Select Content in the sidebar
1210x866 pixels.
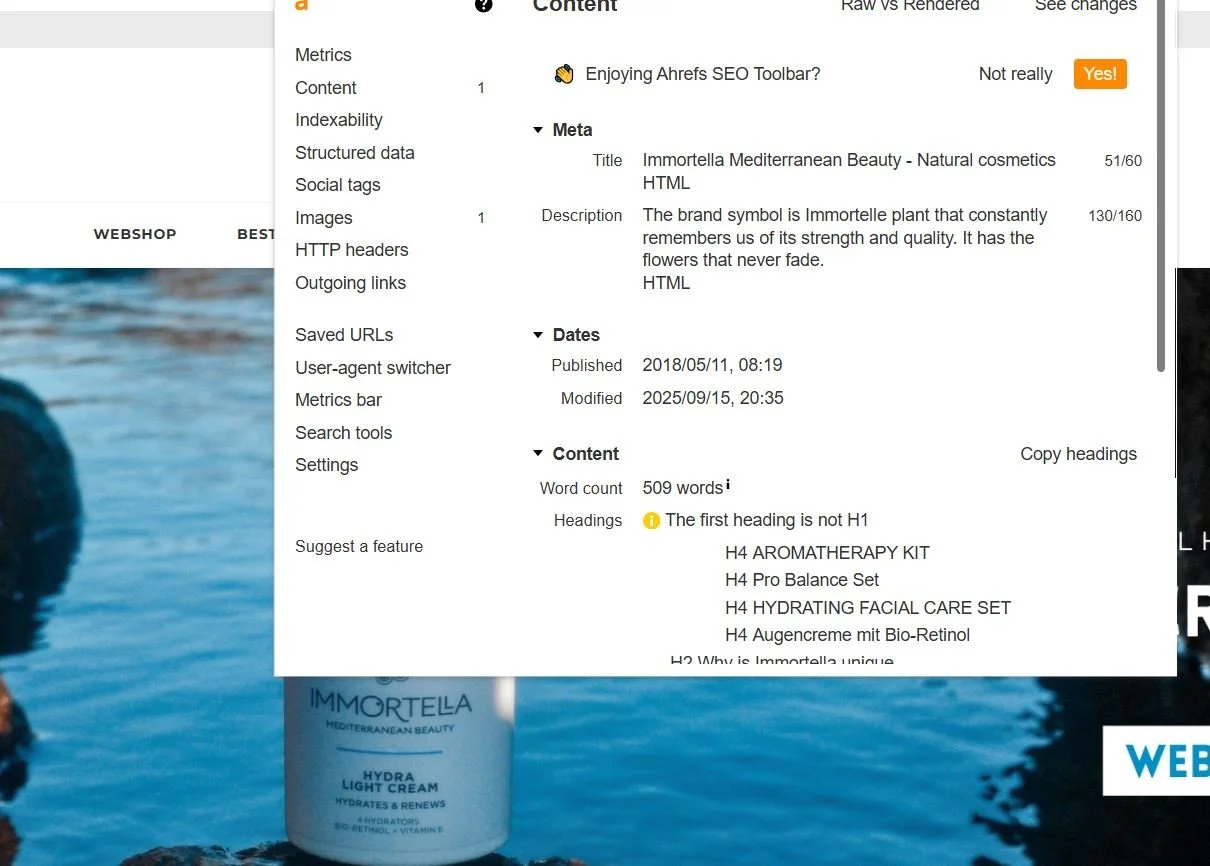pyautogui.click(x=326, y=88)
